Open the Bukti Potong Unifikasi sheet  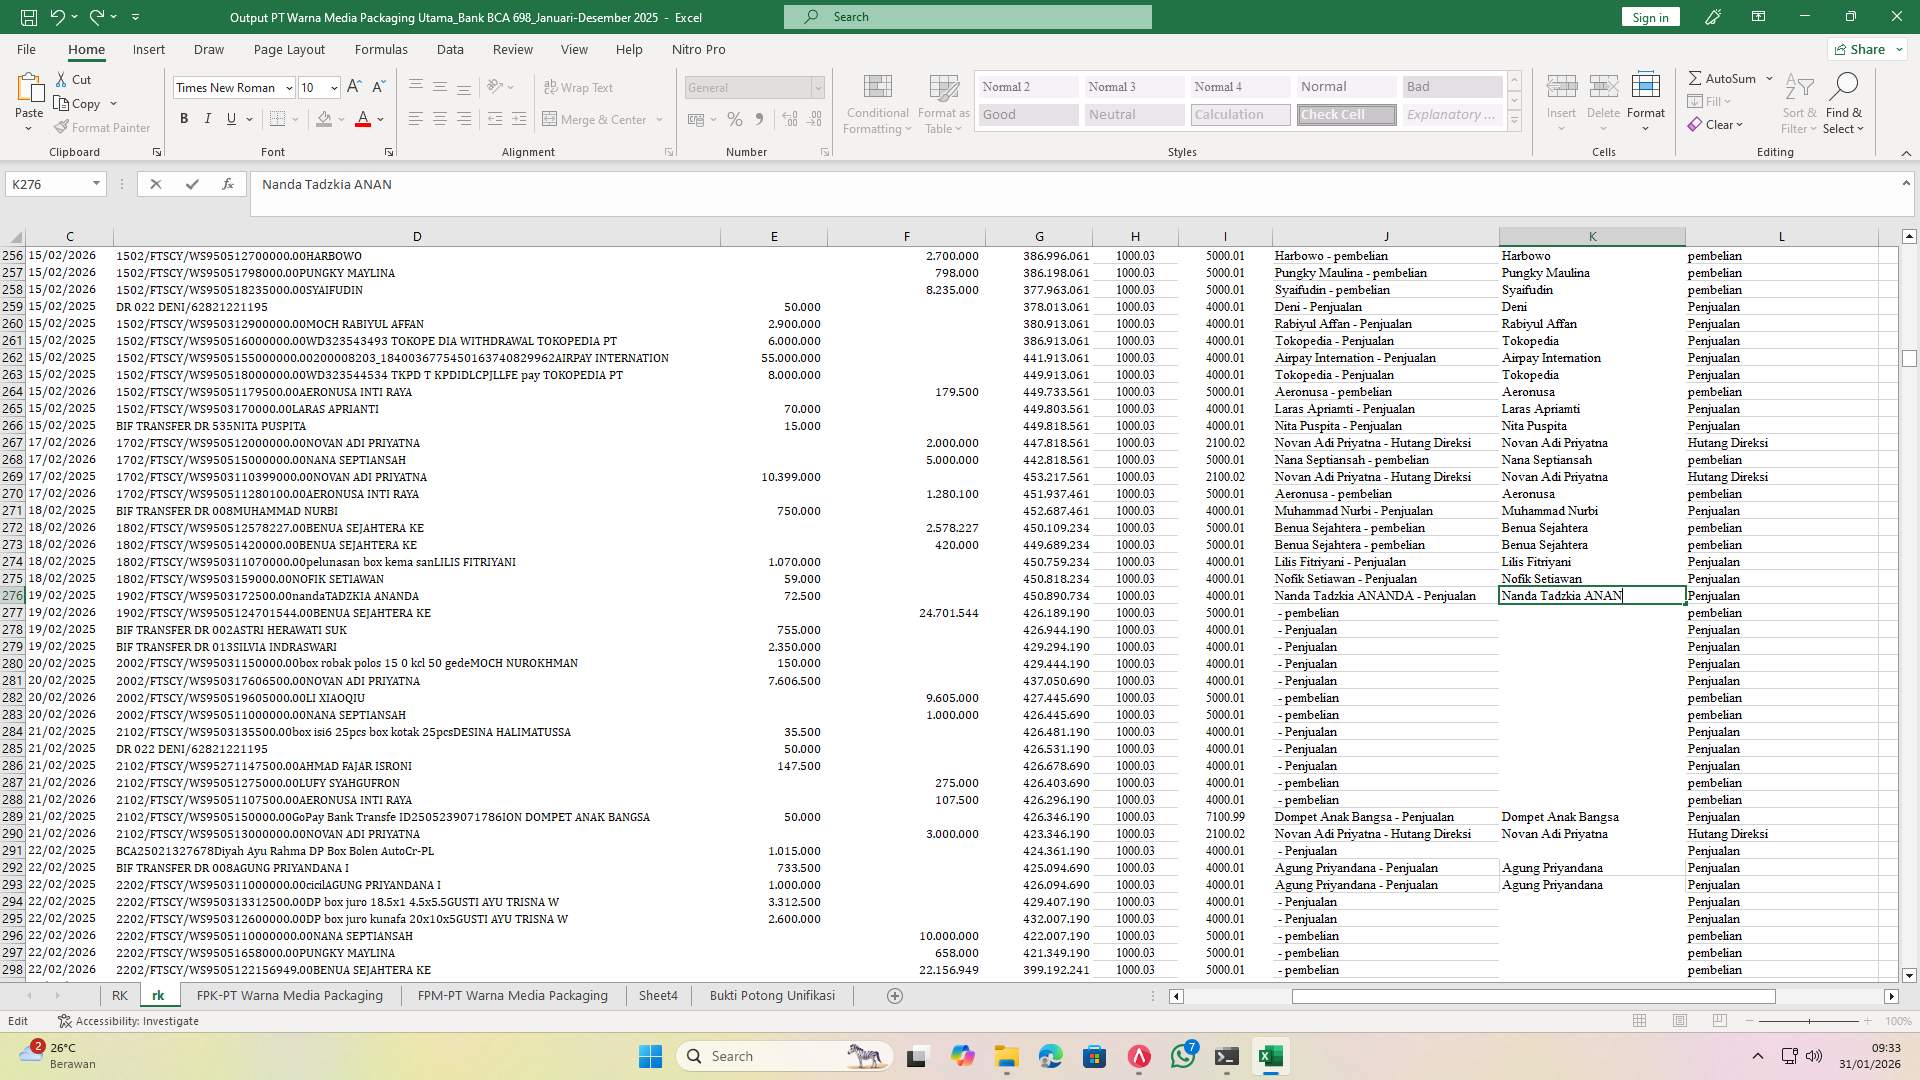click(771, 995)
